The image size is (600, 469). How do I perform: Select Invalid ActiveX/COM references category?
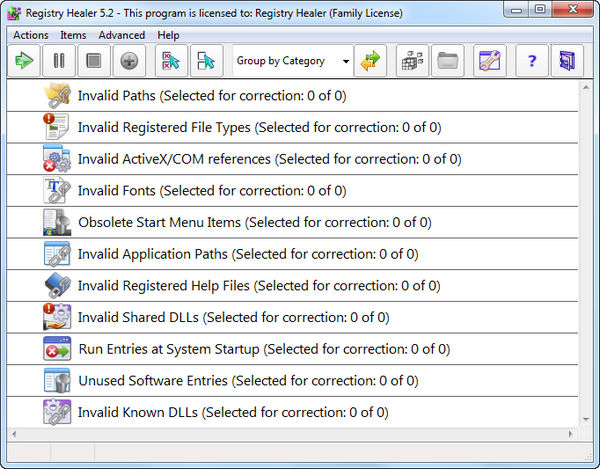pyautogui.click(x=269, y=159)
